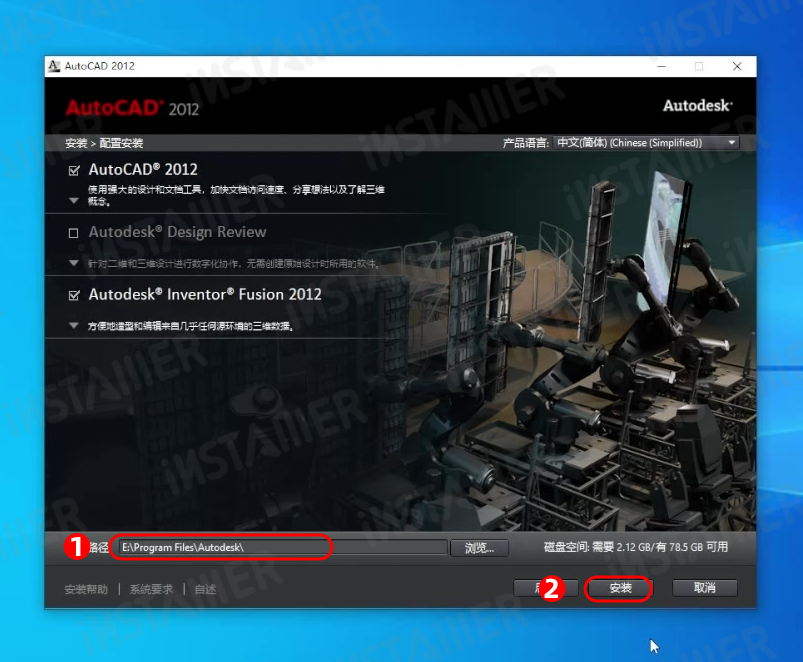Minimize the AutoCAD 2012 installer window
The height and width of the screenshot is (662, 803).
pos(661,67)
